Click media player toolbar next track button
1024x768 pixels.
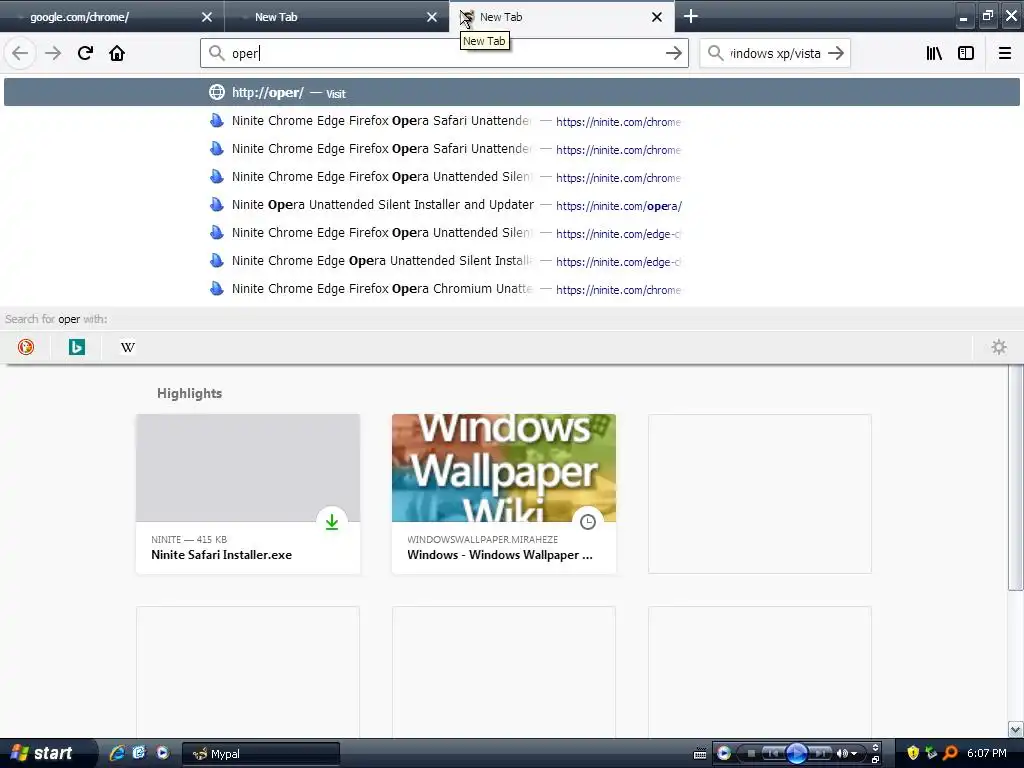(820, 754)
